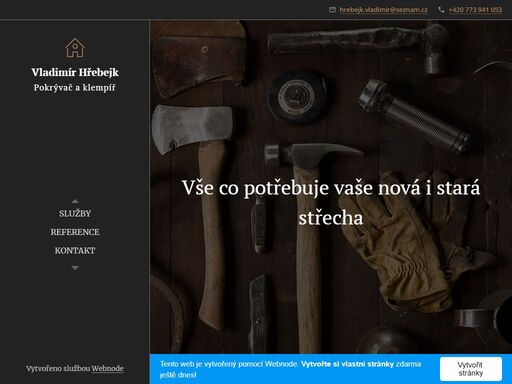The image size is (512, 384).
Task: Click the phone handset icon
Action: 441,10
